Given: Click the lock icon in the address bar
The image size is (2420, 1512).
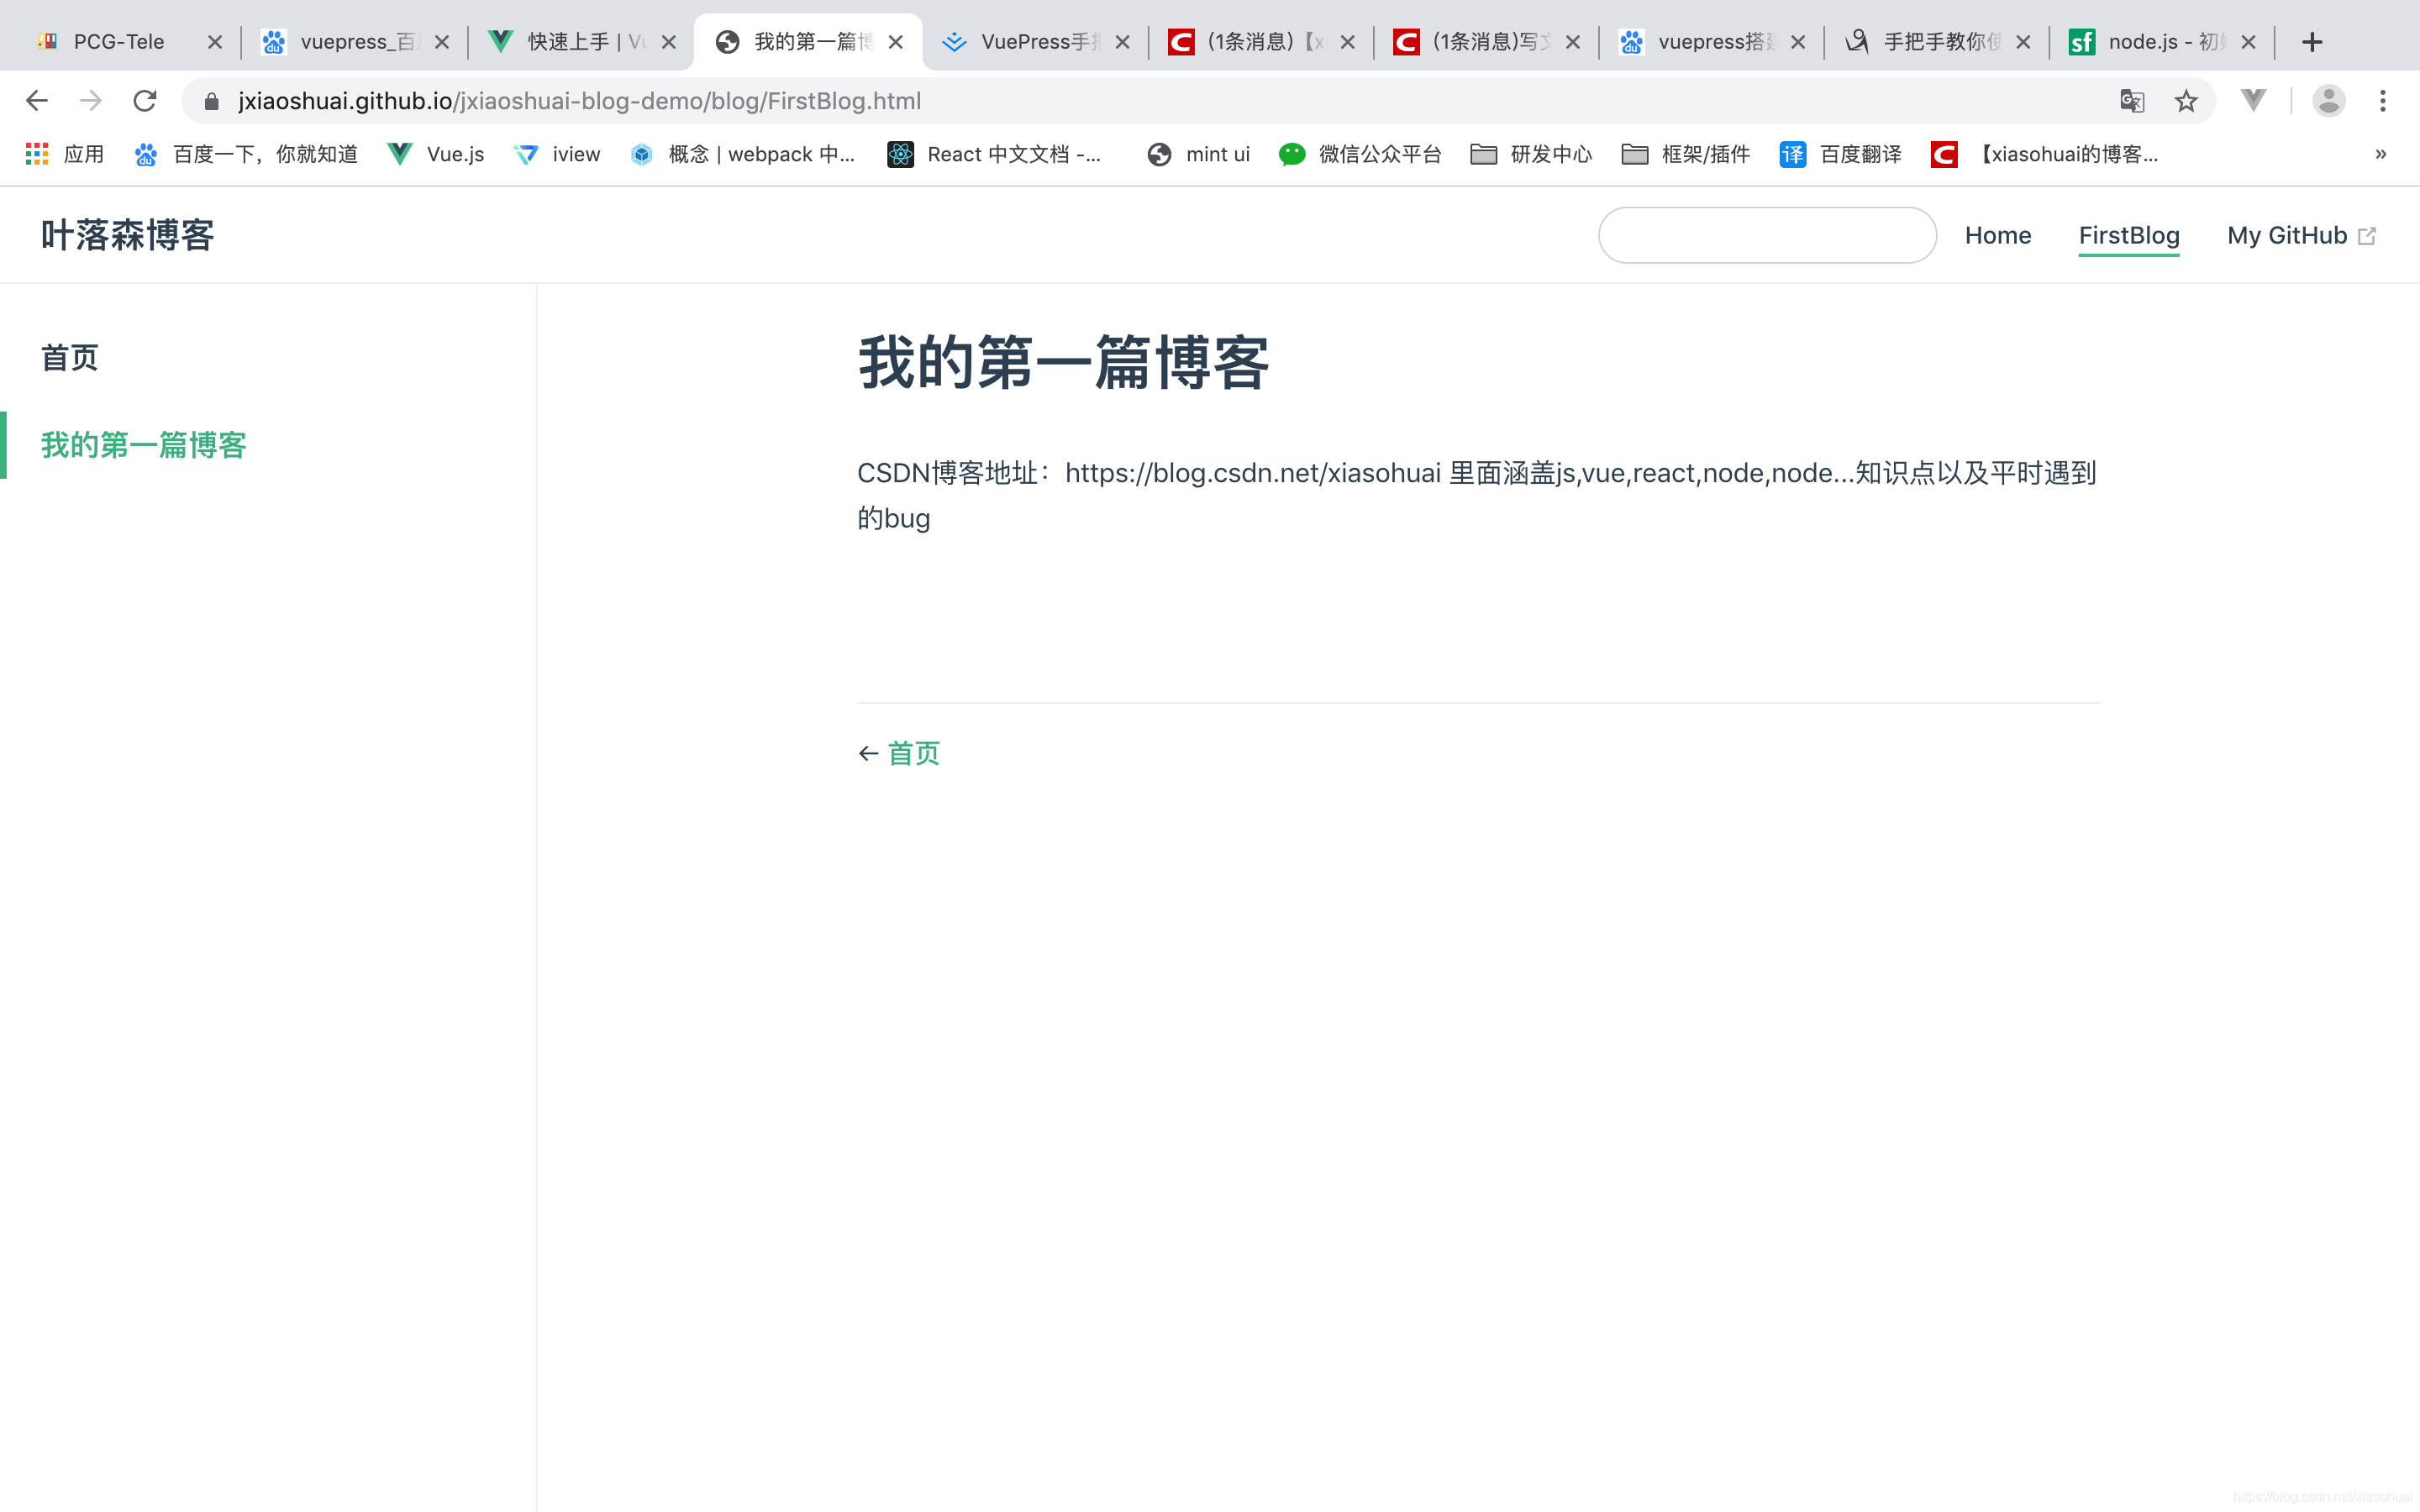Looking at the screenshot, I should [211, 101].
